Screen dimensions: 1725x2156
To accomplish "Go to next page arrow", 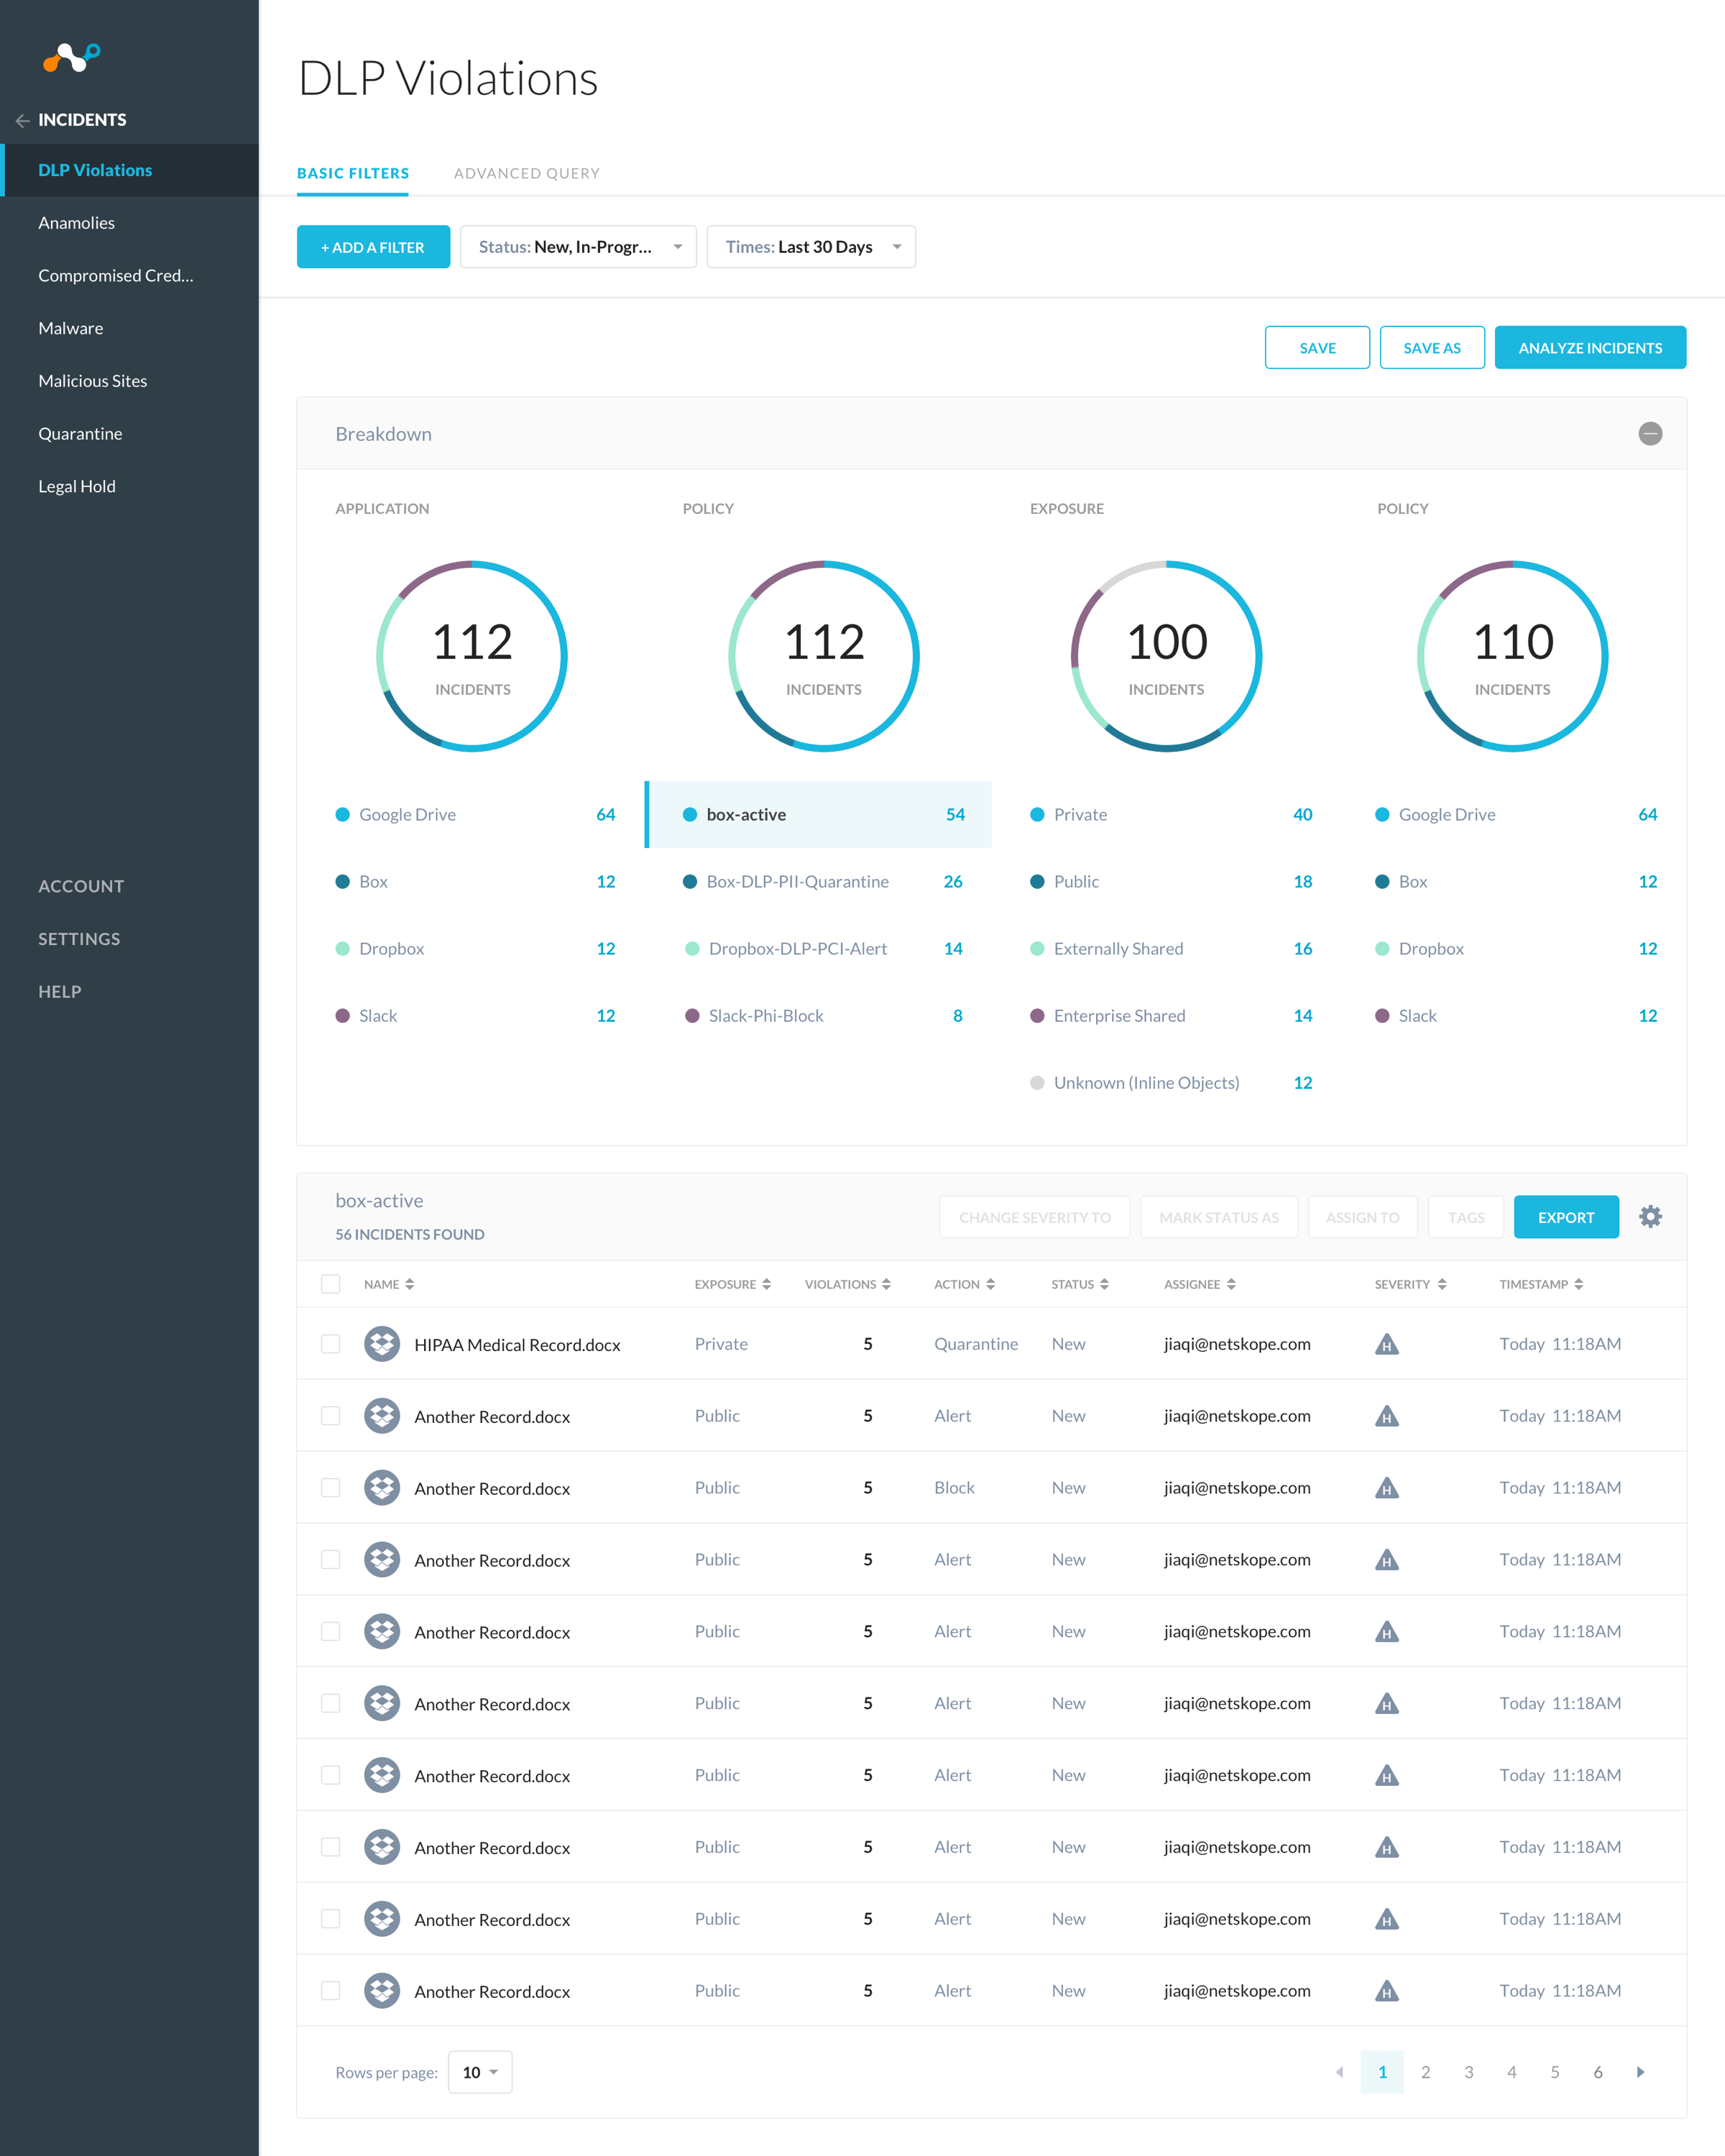I will tap(1640, 2072).
